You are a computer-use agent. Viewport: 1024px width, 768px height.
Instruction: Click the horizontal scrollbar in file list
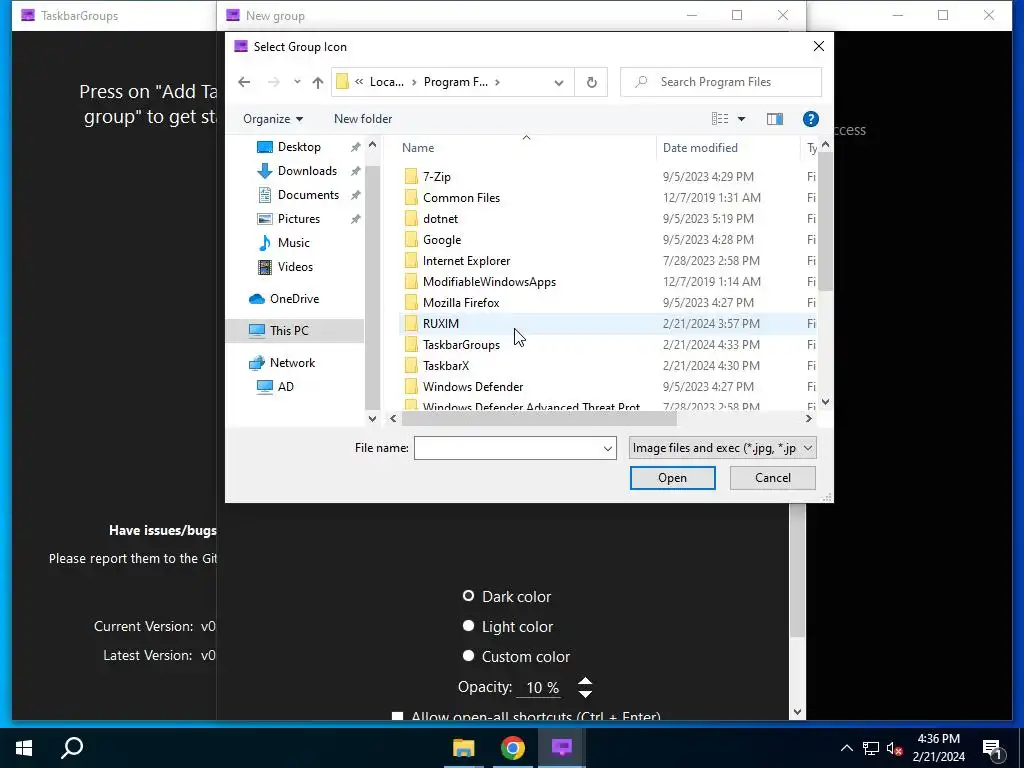(x=539, y=419)
